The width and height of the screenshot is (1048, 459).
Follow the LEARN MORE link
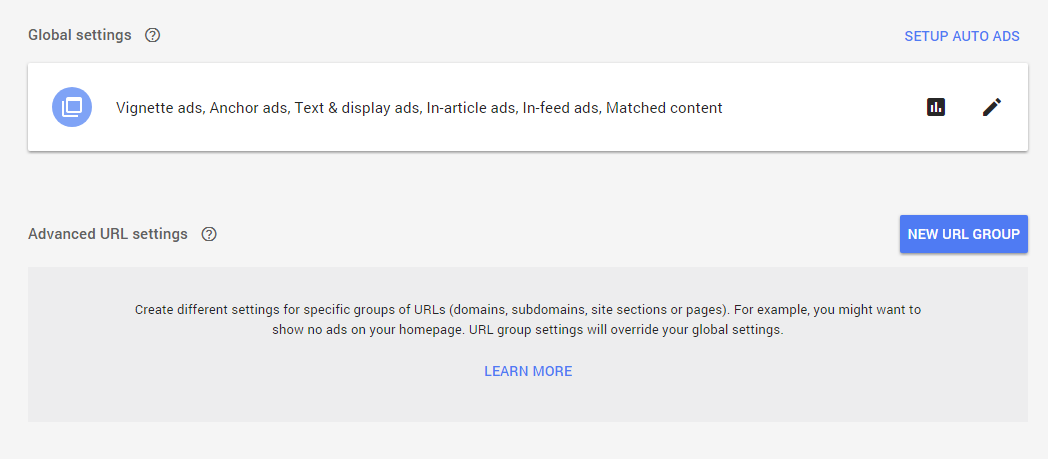tap(528, 371)
